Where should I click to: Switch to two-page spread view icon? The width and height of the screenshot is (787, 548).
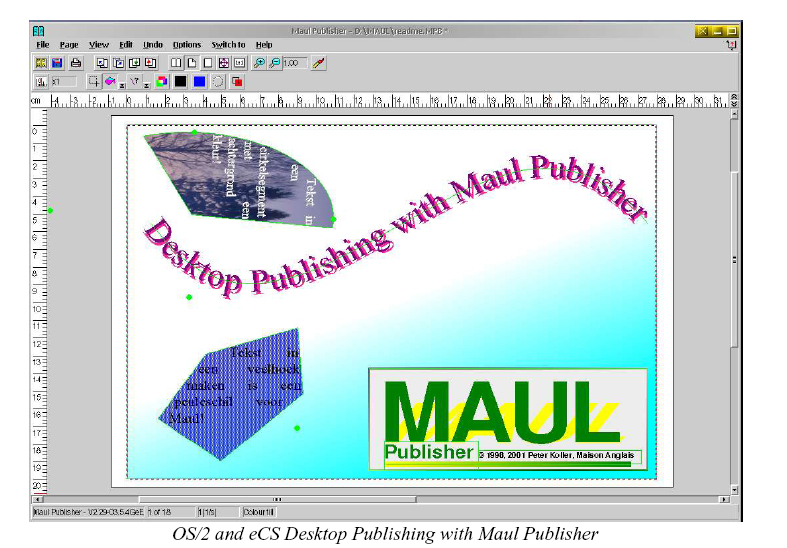point(176,63)
